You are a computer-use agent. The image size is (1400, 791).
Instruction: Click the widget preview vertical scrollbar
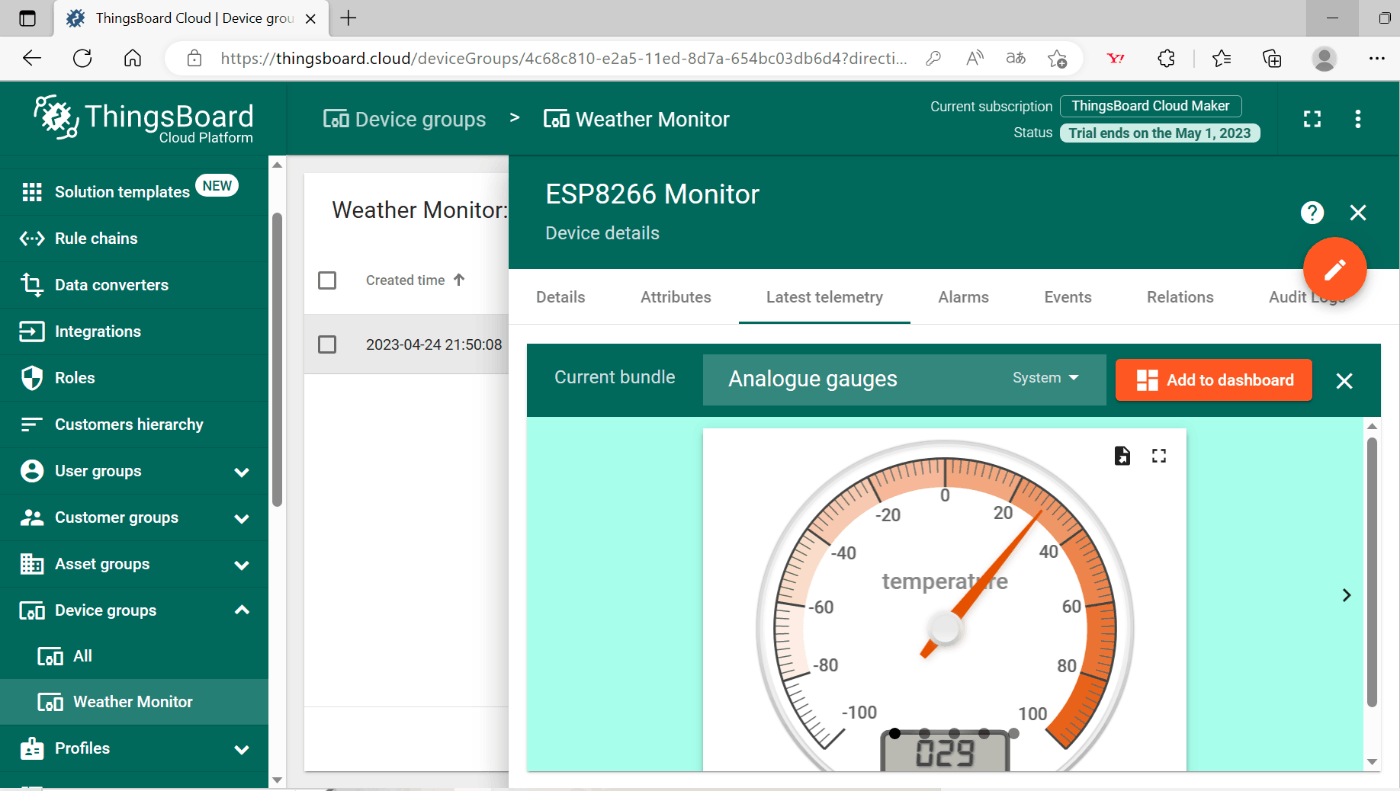(x=1372, y=572)
